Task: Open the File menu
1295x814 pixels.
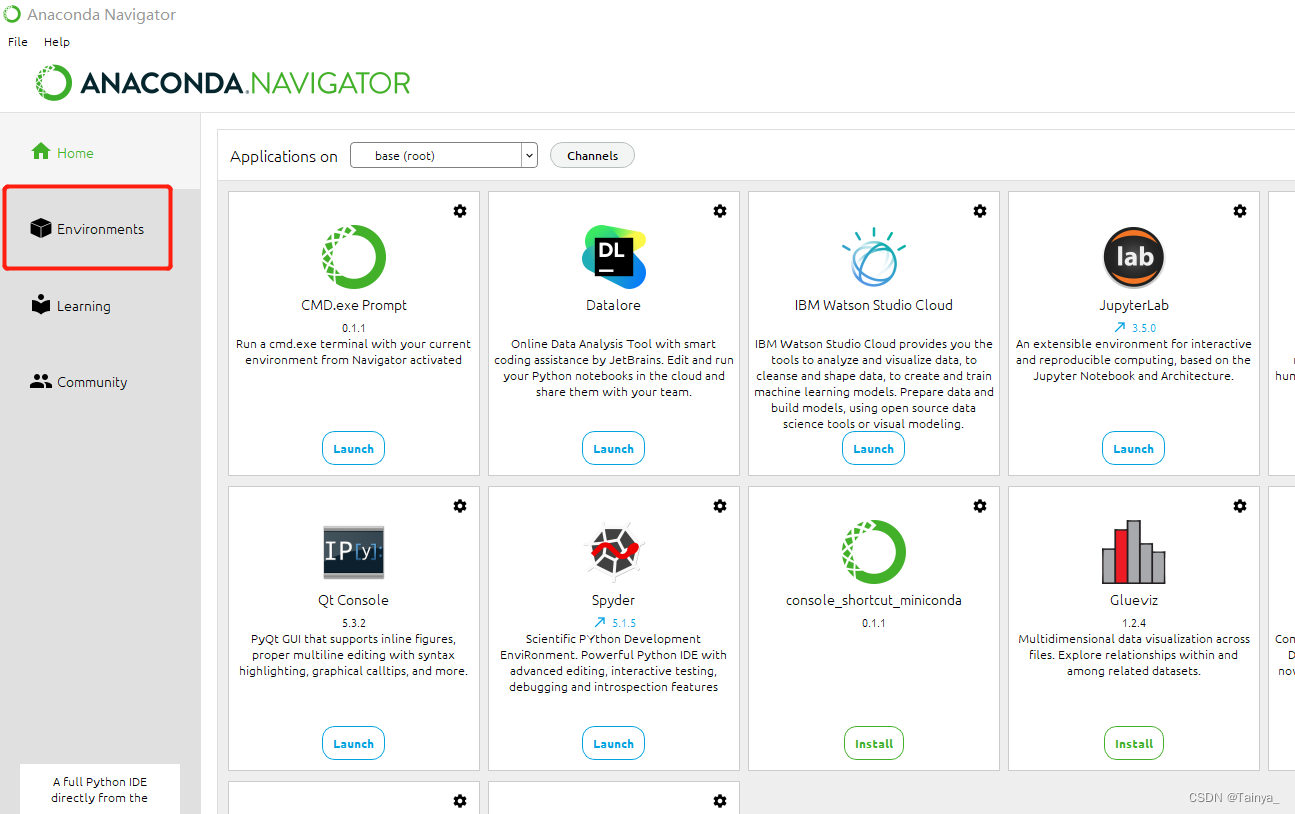Action: pos(18,42)
